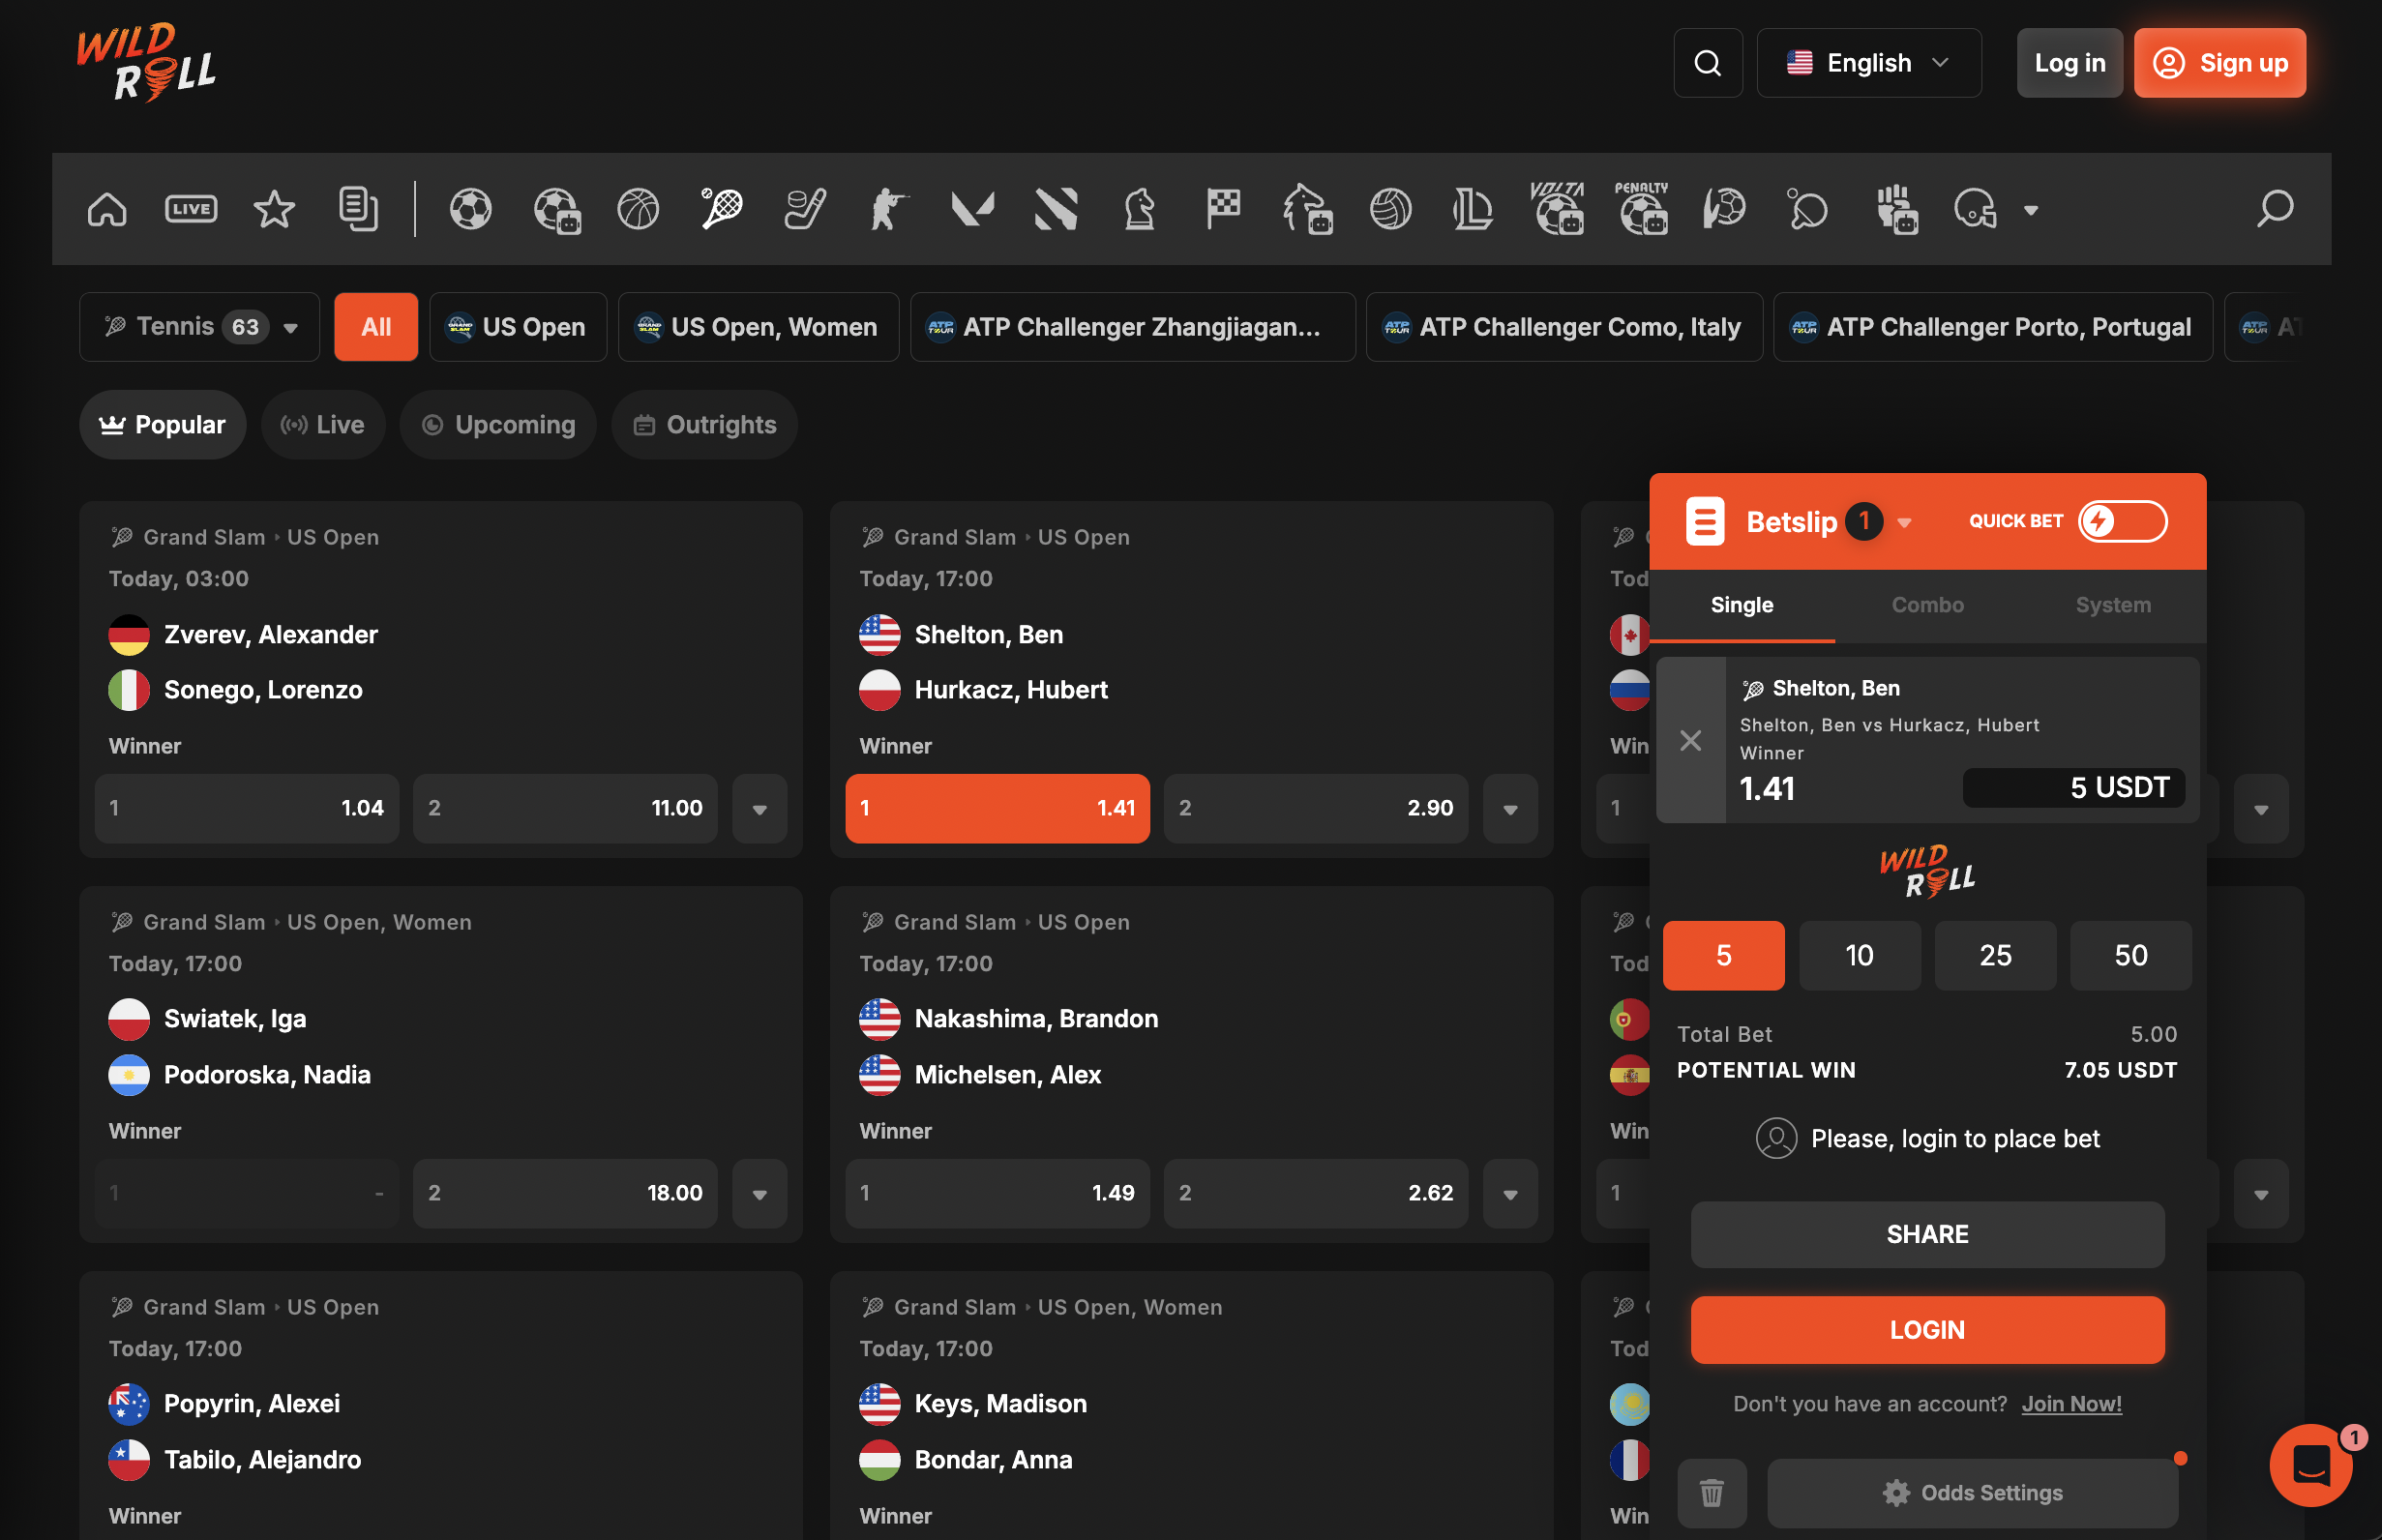Expand more markets for Zverev vs Sonego
The image size is (2382, 1540).
(x=759, y=808)
